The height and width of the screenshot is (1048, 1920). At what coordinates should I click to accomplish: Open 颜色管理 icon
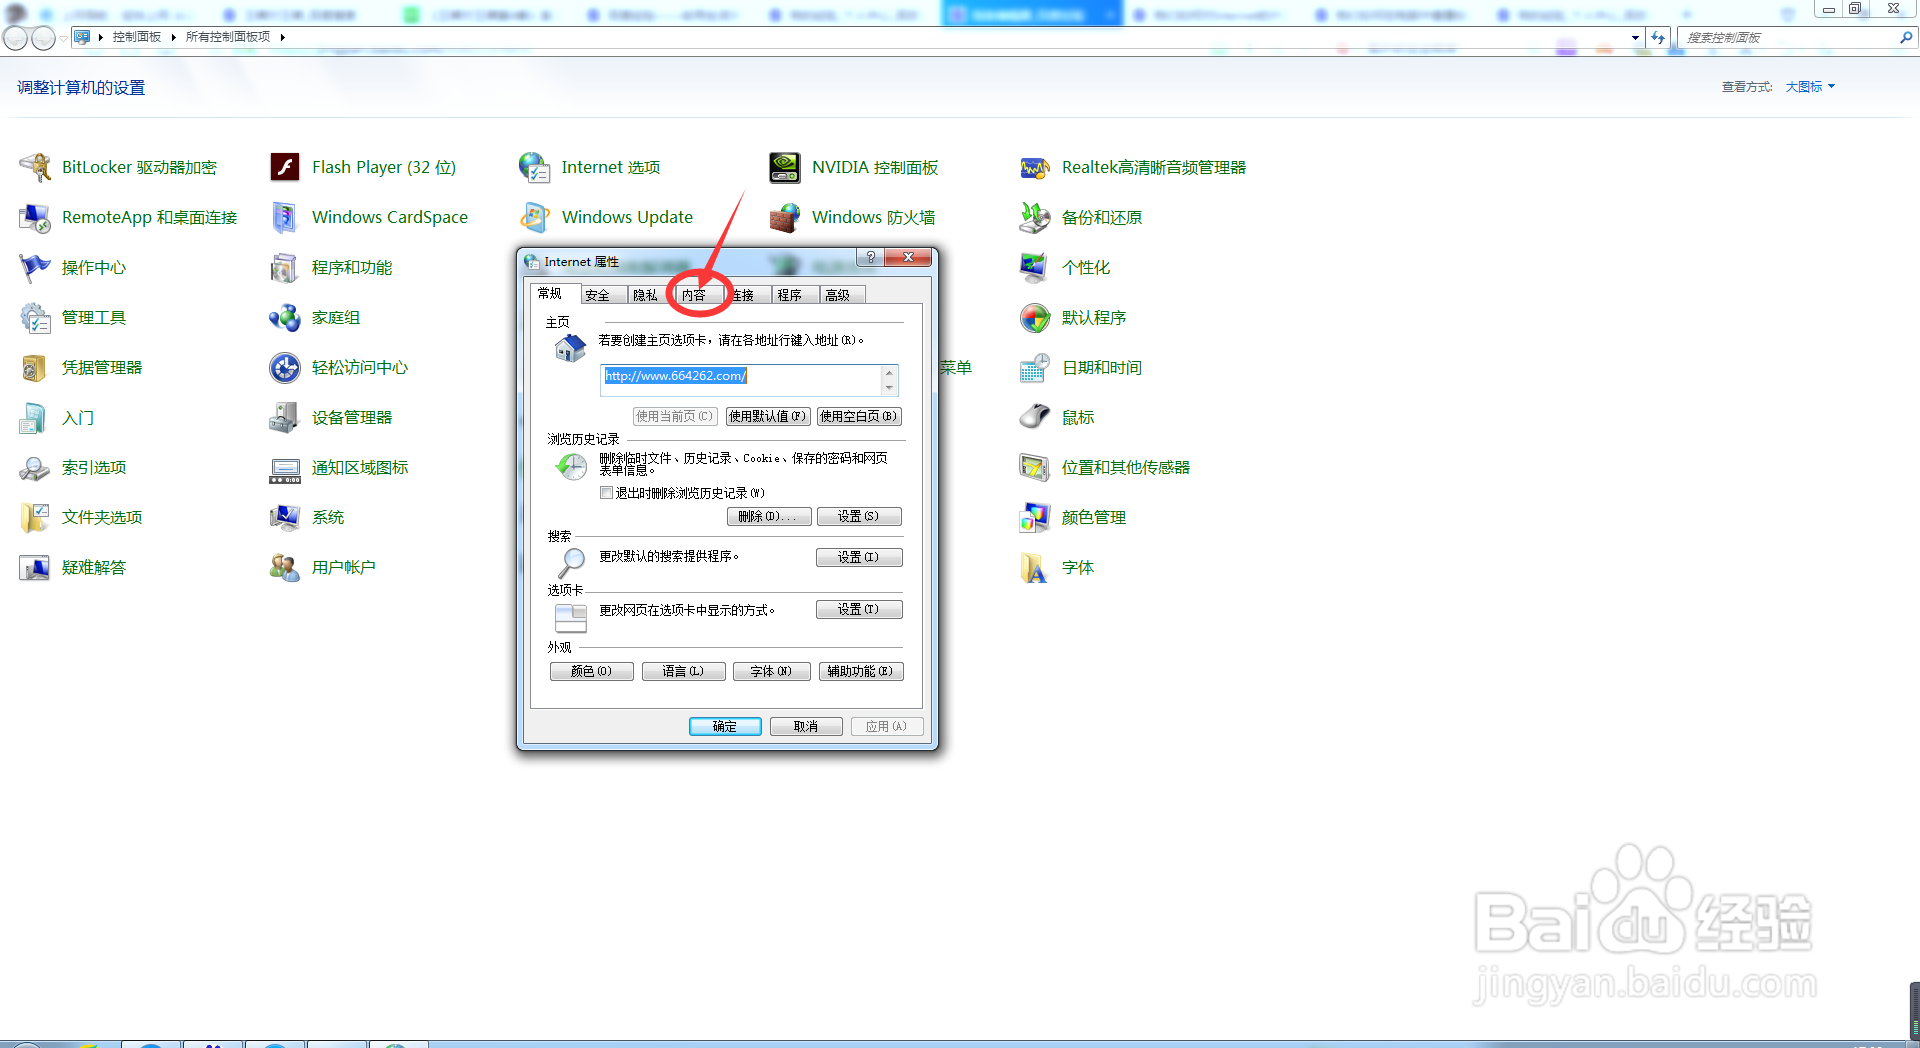(1035, 517)
